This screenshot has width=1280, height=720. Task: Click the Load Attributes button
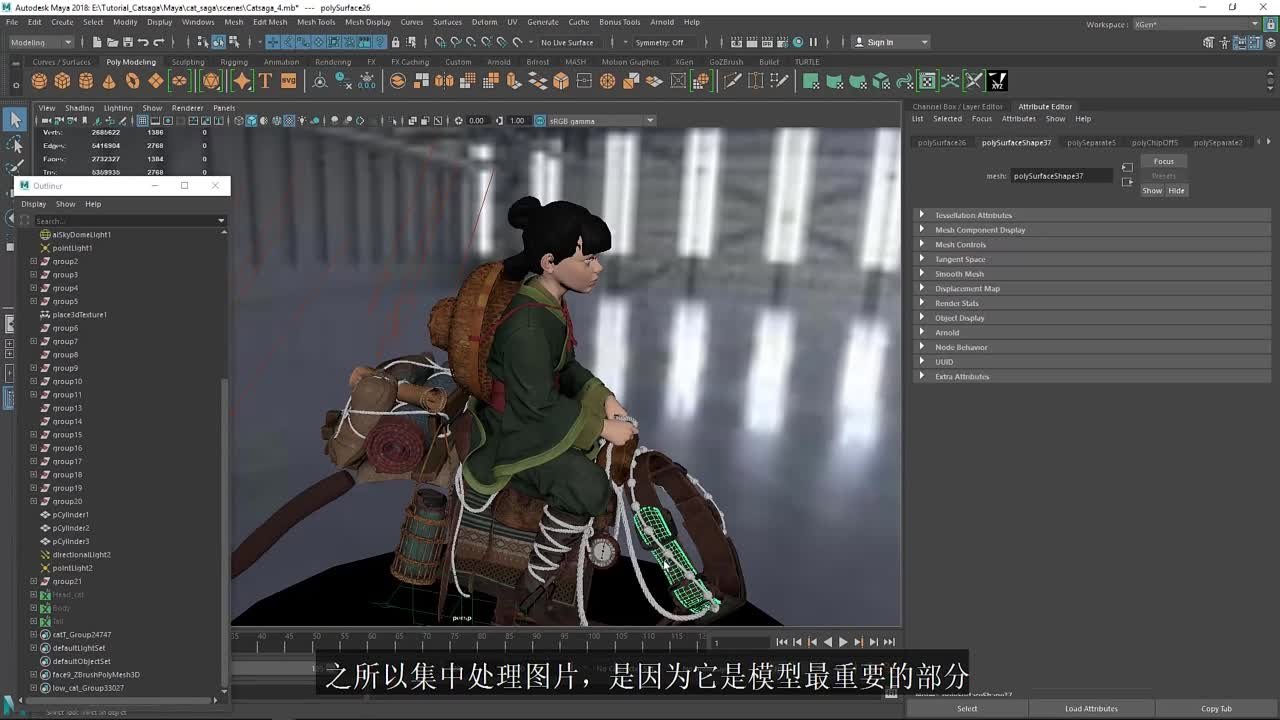[1091, 708]
